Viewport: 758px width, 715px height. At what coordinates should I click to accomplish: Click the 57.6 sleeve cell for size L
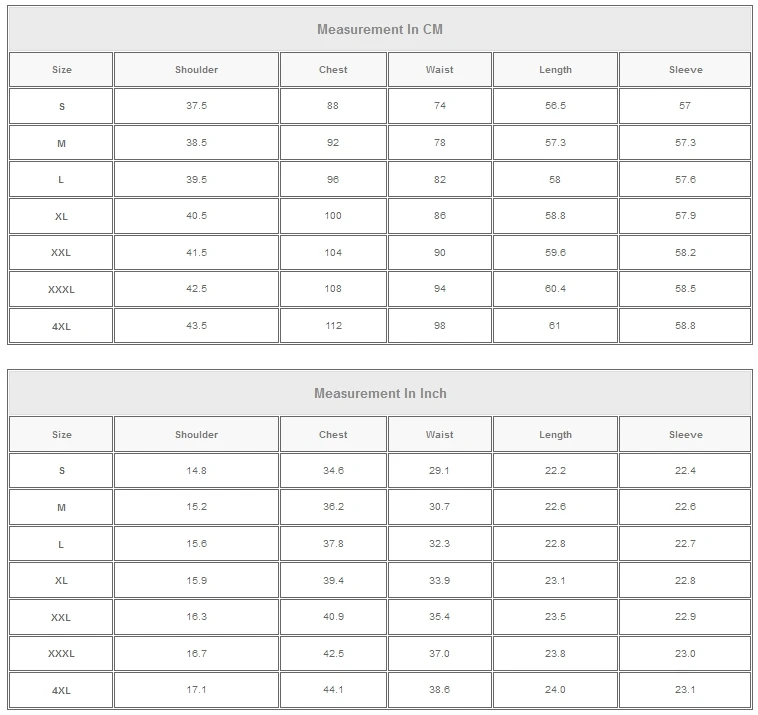(x=685, y=180)
